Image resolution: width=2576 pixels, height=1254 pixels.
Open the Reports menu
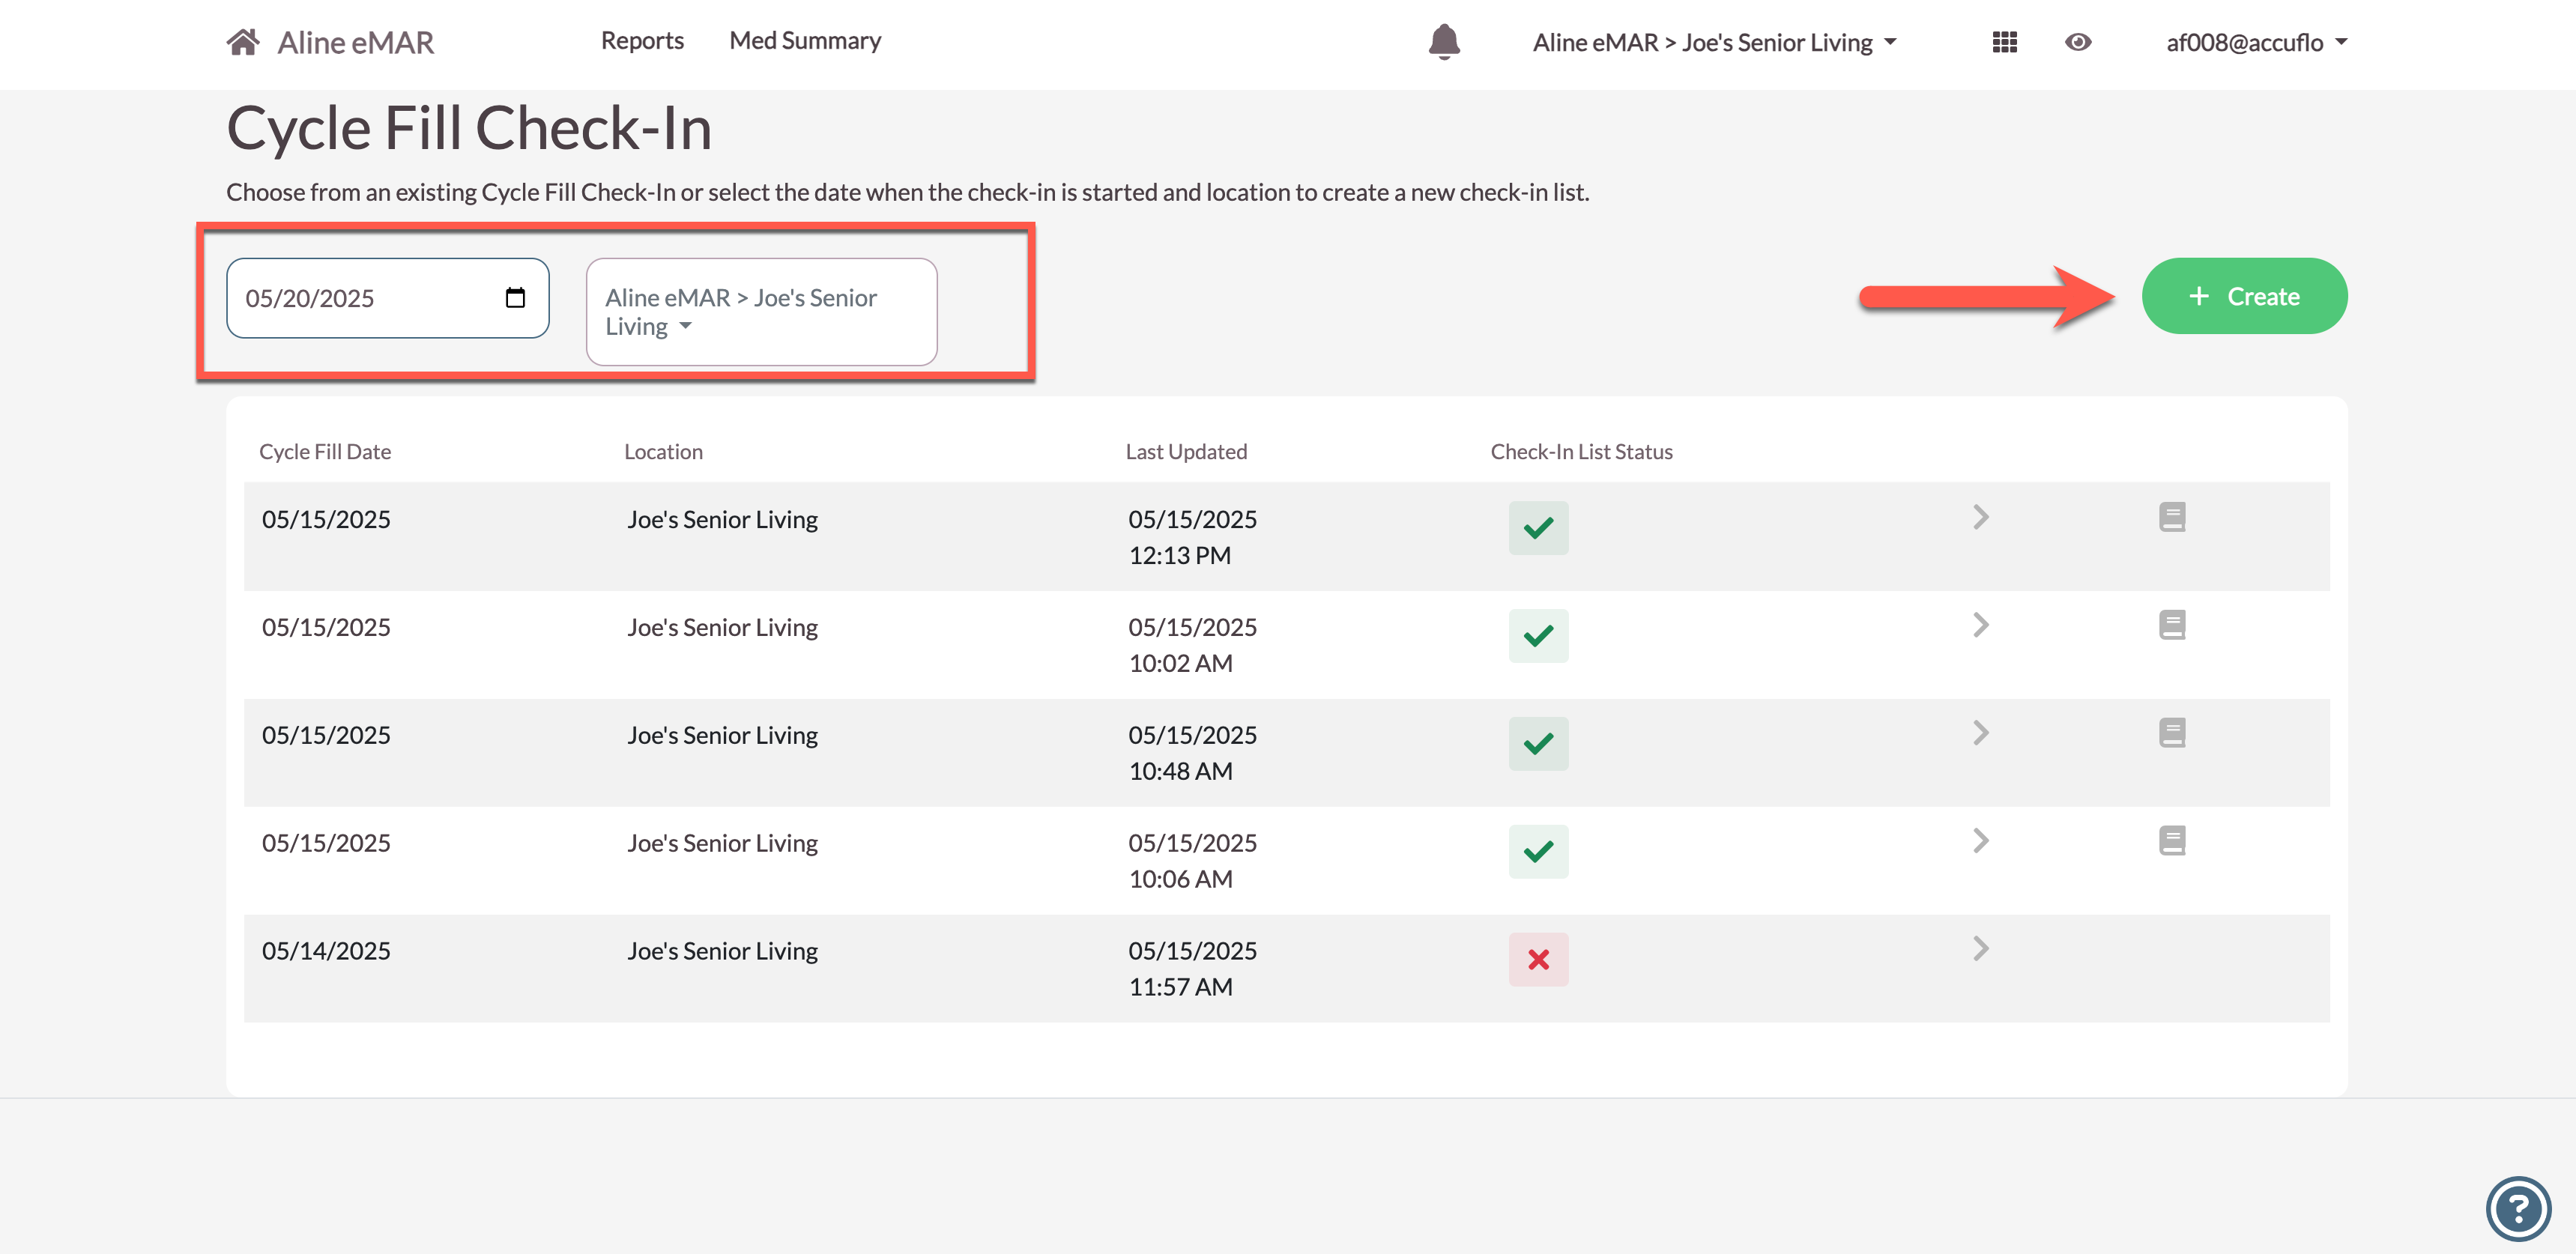tap(642, 41)
